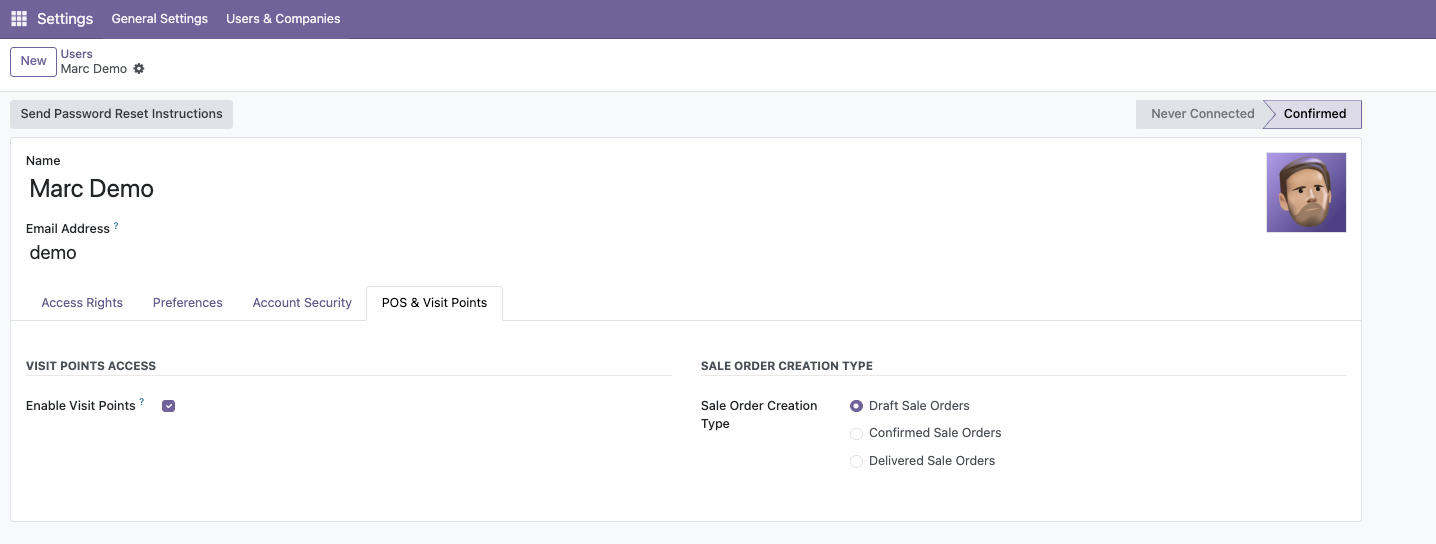1436x544 pixels.
Task: Click the New button
Action: [x=34, y=61]
